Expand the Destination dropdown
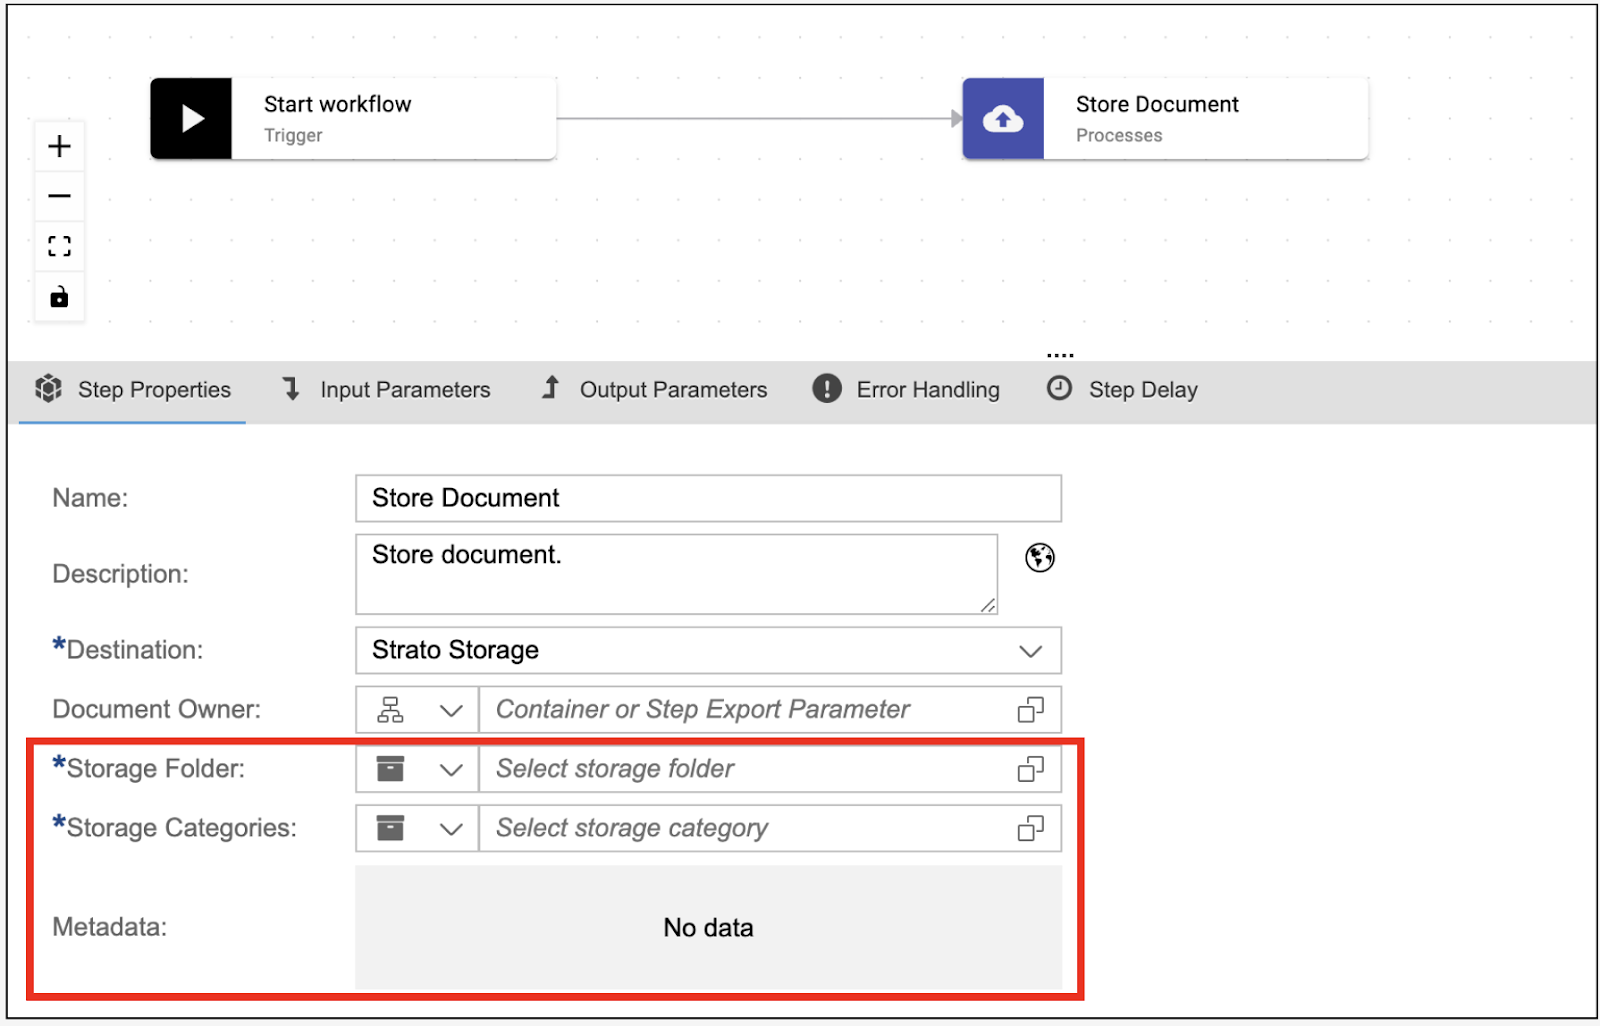 pyautogui.click(x=1030, y=651)
